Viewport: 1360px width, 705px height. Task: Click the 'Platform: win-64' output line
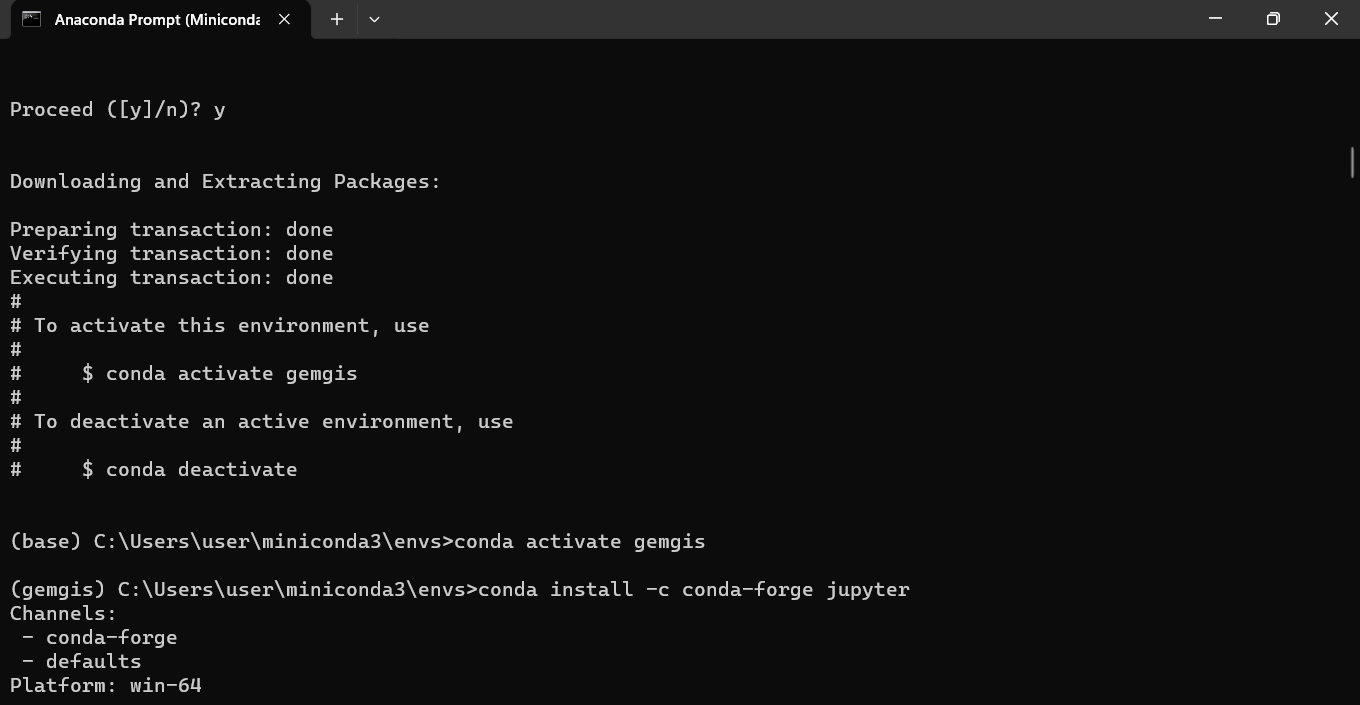pos(106,685)
